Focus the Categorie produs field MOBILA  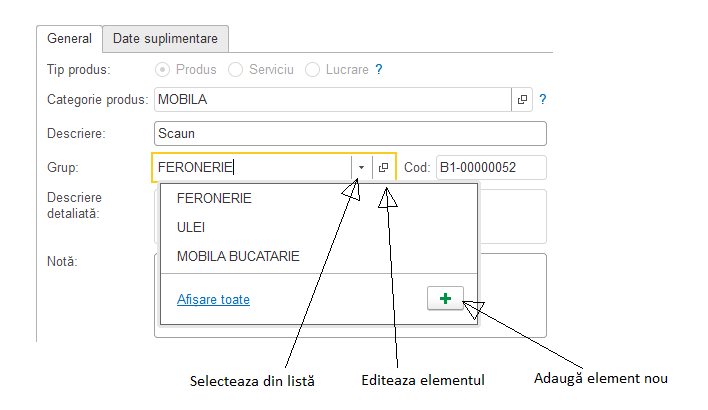click(333, 99)
